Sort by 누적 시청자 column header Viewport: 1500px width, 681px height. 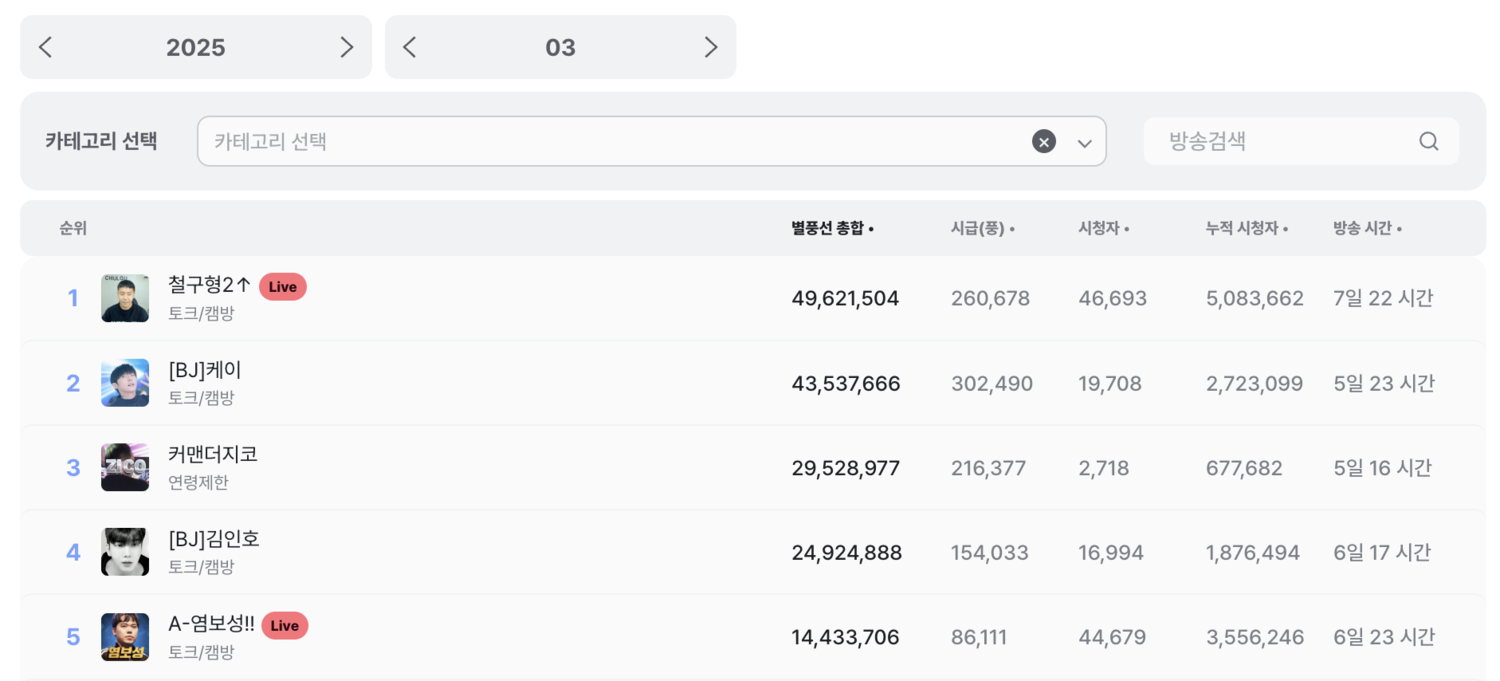tap(1246, 229)
